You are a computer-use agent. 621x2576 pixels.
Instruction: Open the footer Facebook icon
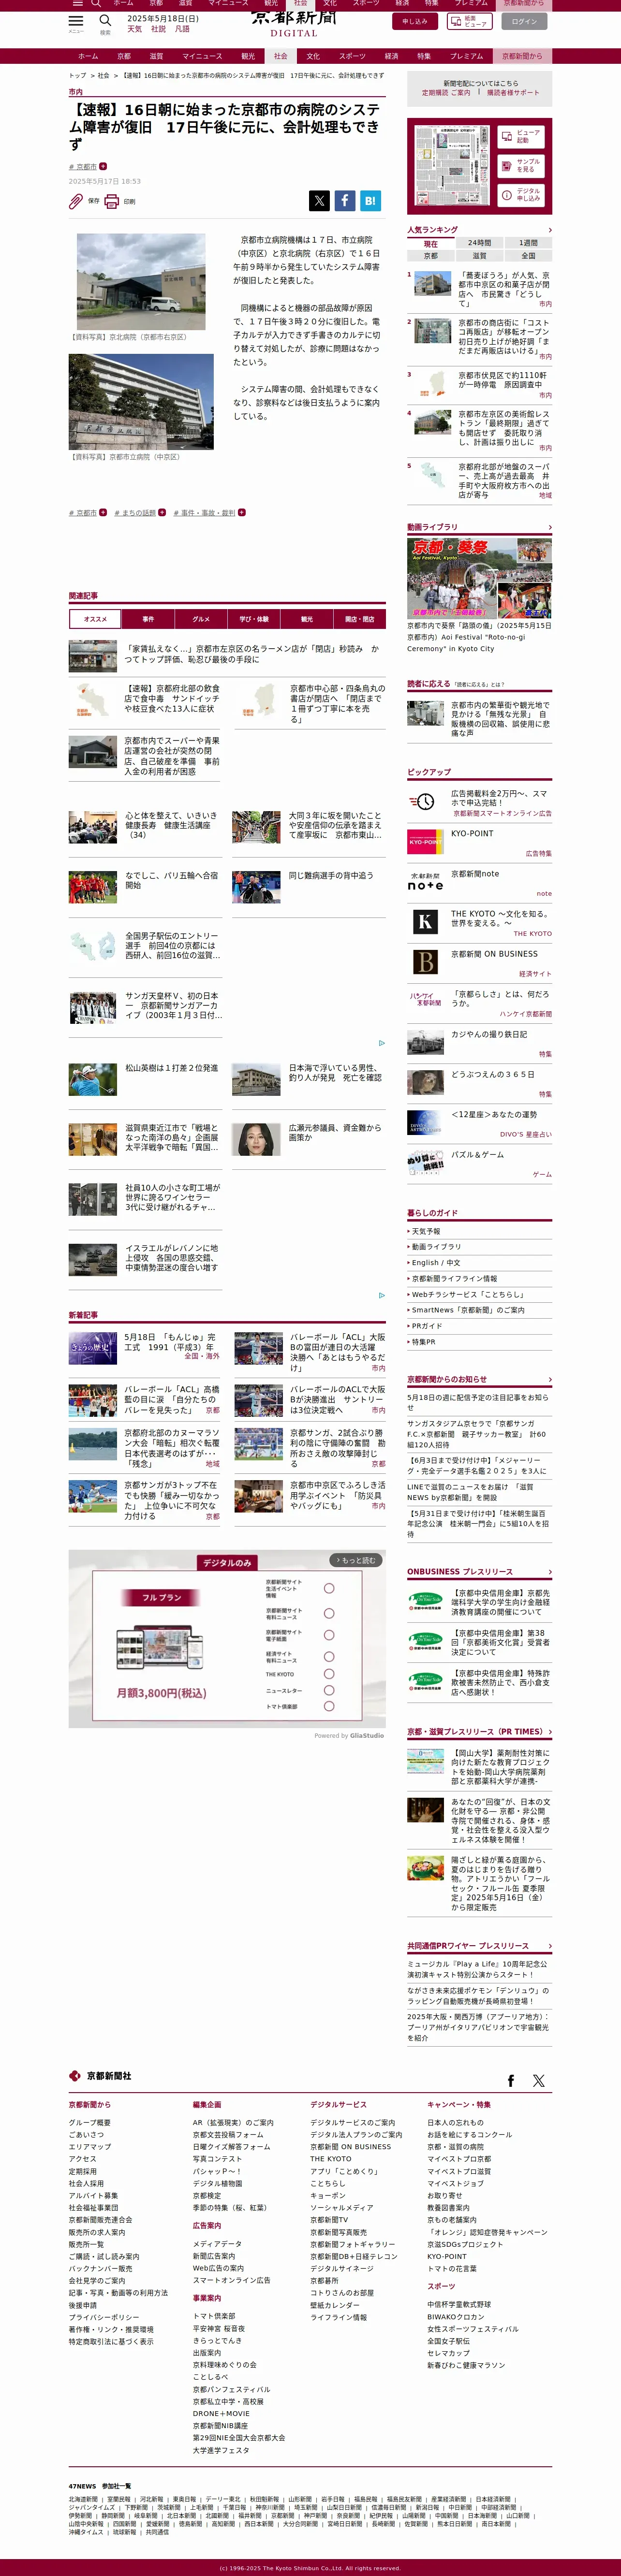(511, 2080)
